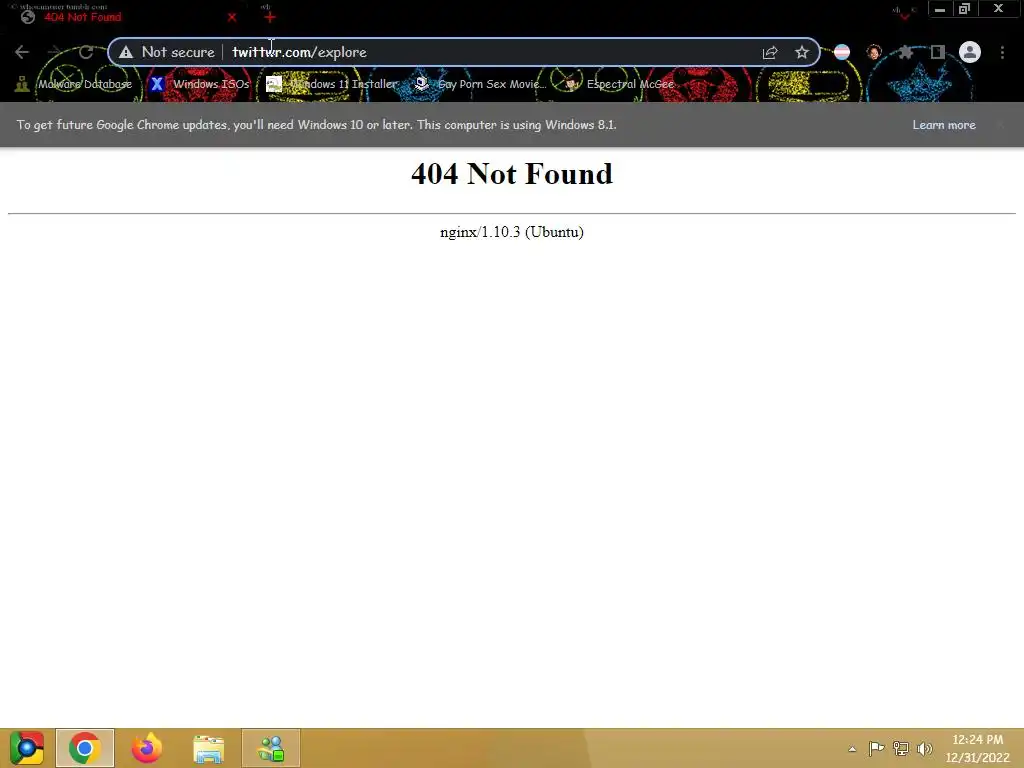Go back using the browser back arrow
The height and width of the screenshot is (768, 1024).
tap(22, 52)
